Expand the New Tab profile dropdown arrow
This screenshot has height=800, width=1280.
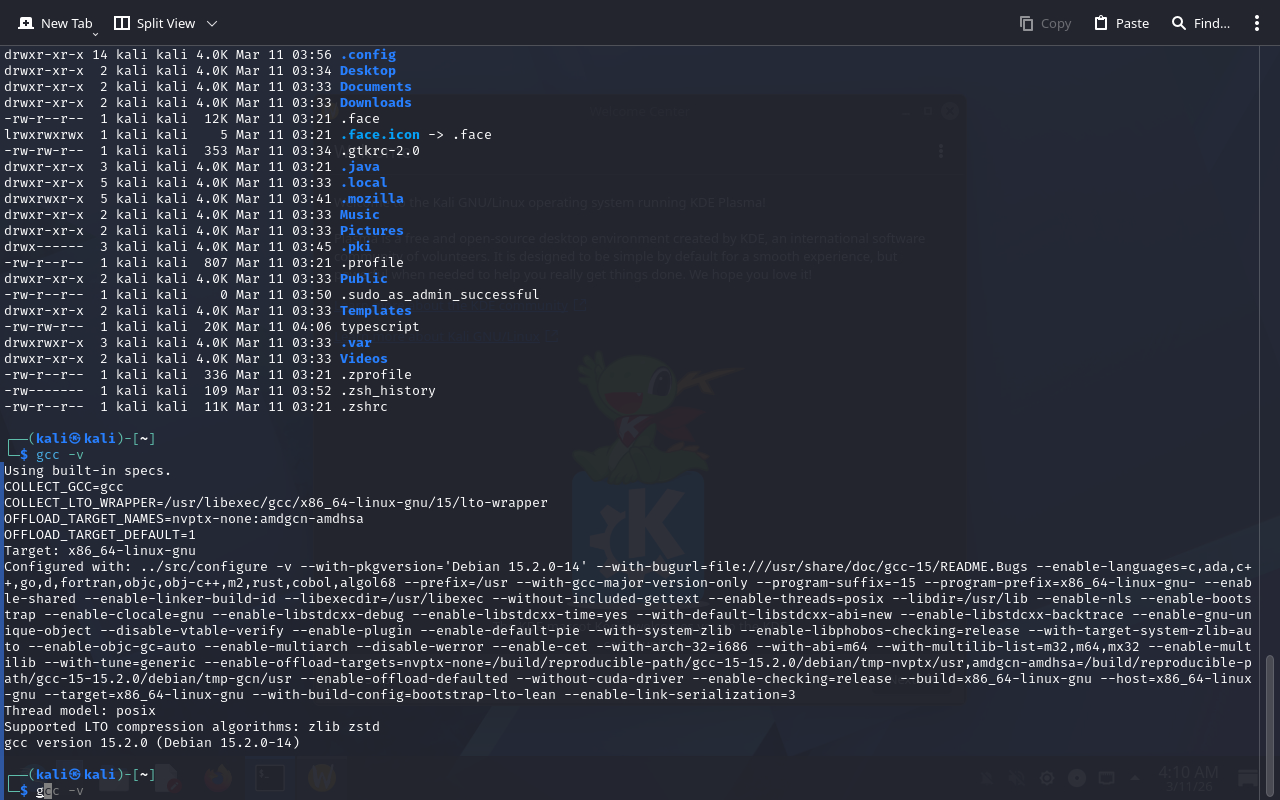coord(95,33)
